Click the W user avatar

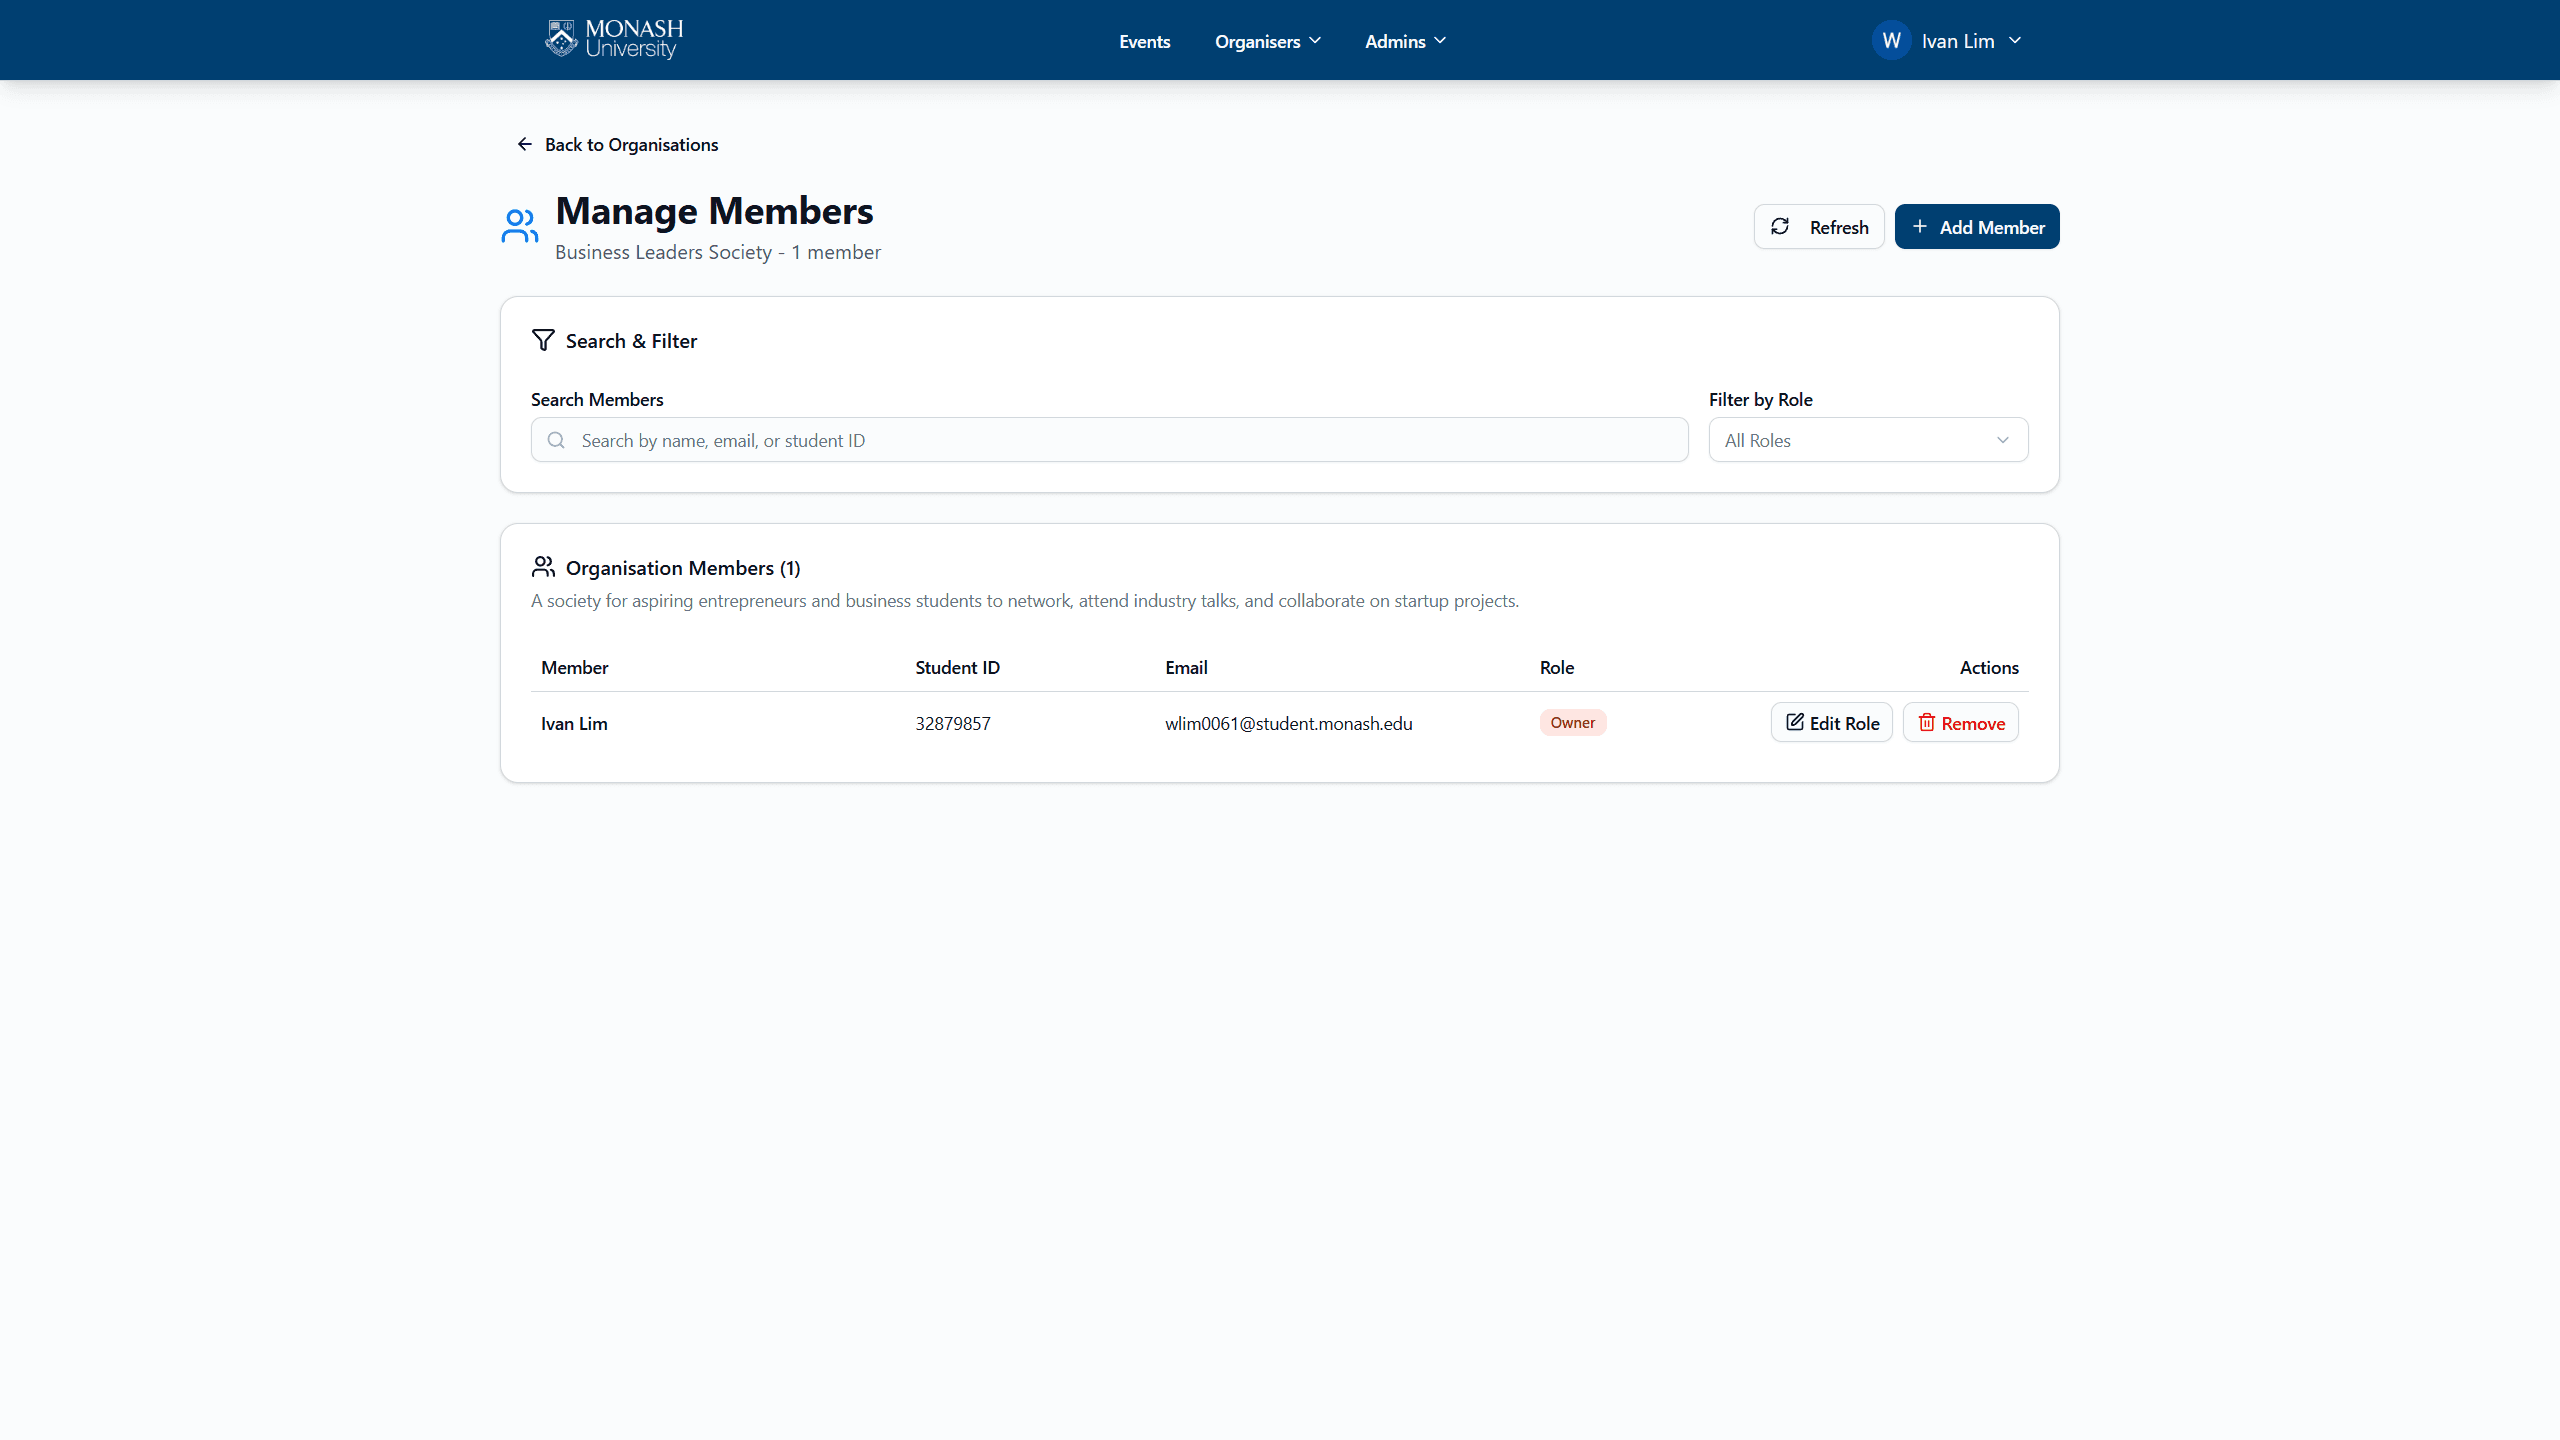point(1891,40)
